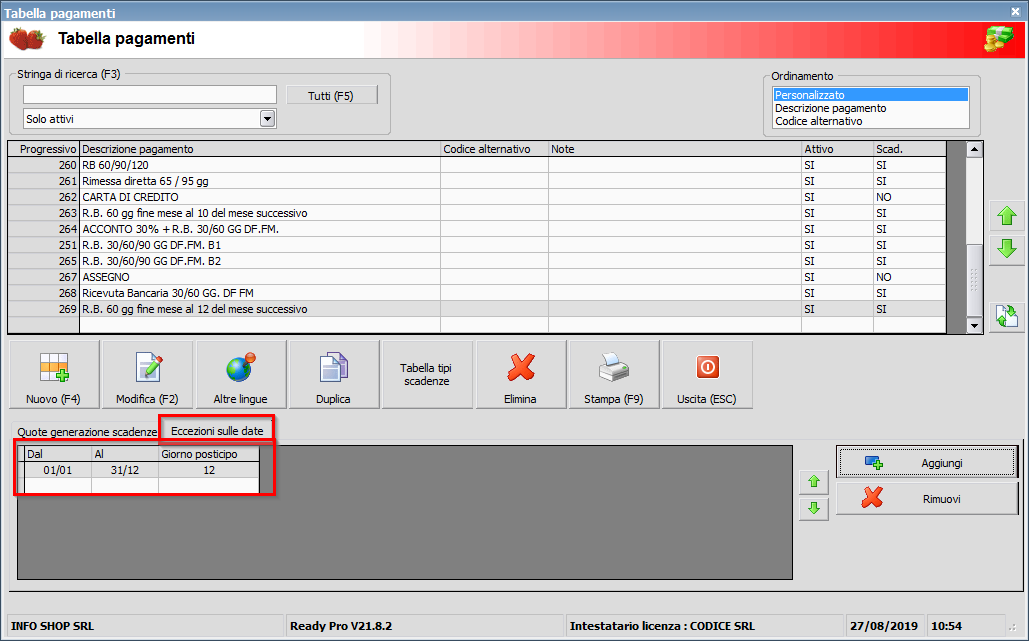This screenshot has height=641, width=1029.
Task: Click the Dal cell 01/01
Action: (58, 470)
